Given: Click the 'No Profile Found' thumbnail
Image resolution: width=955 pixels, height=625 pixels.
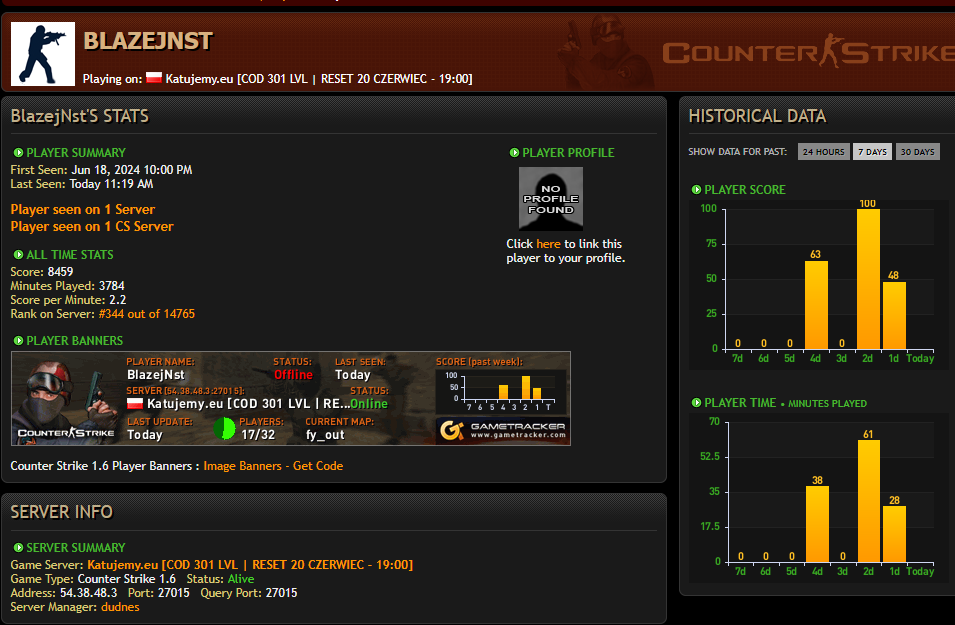Looking at the screenshot, I should coord(551,199).
